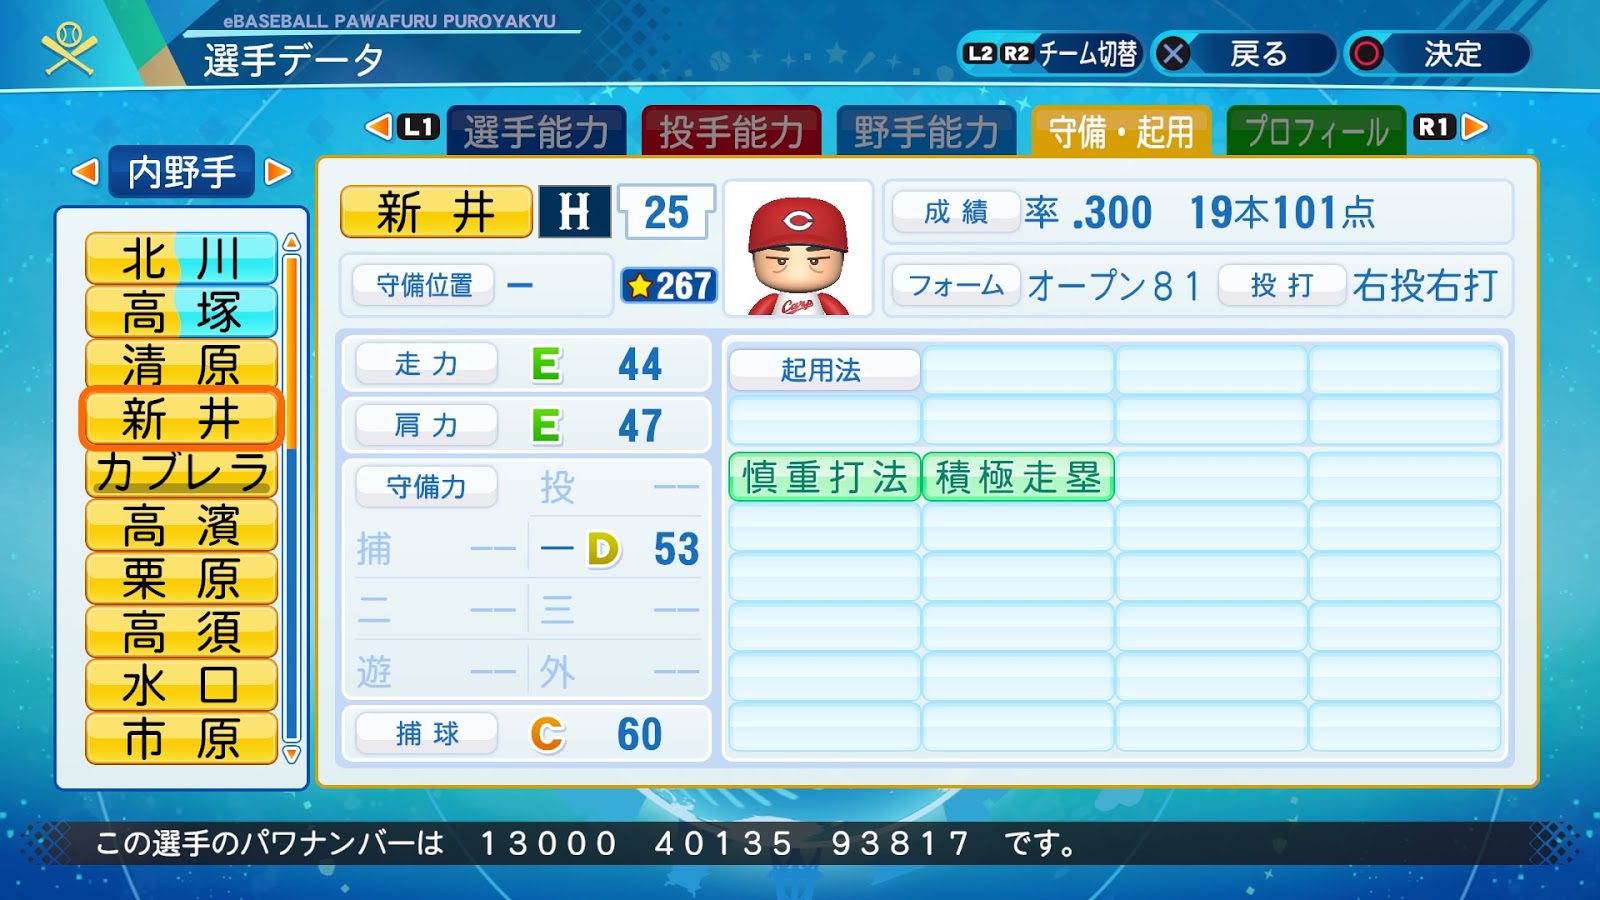Click the fielding value 53
The width and height of the screenshot is (1600, 900).
point(677,549)
